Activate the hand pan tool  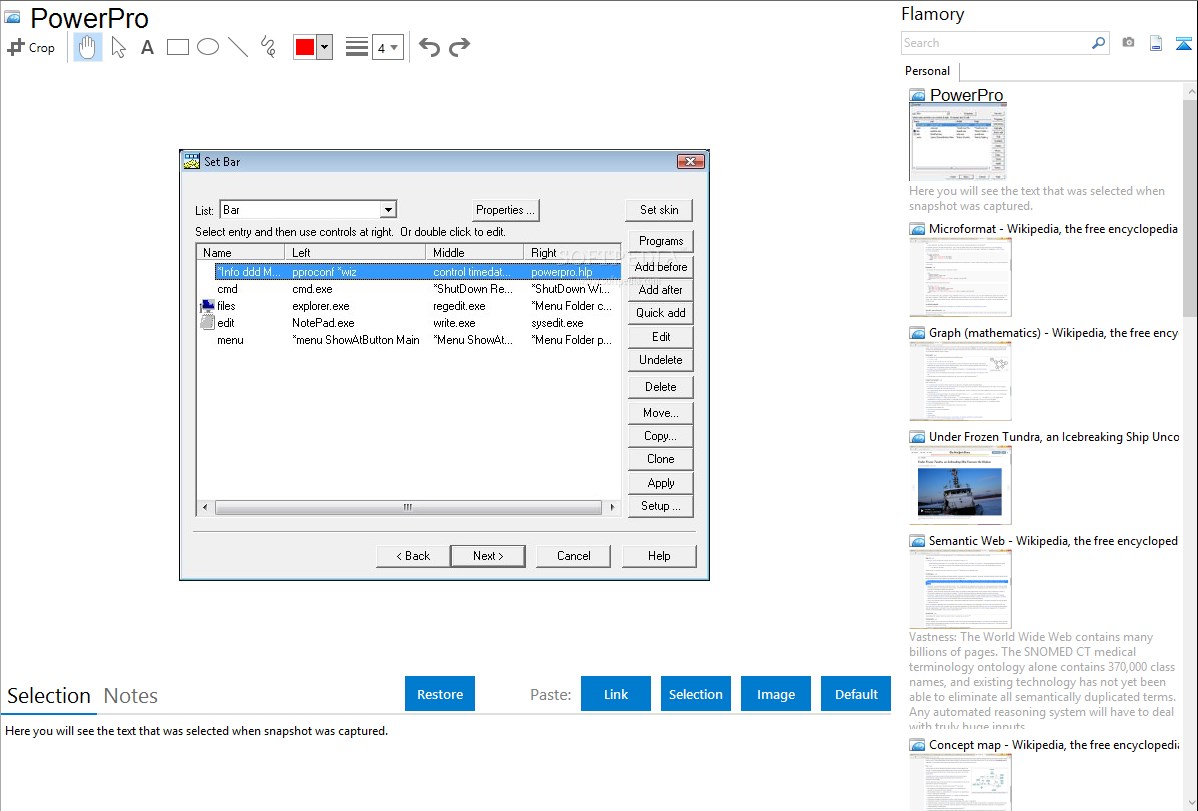tap(88, 47)
